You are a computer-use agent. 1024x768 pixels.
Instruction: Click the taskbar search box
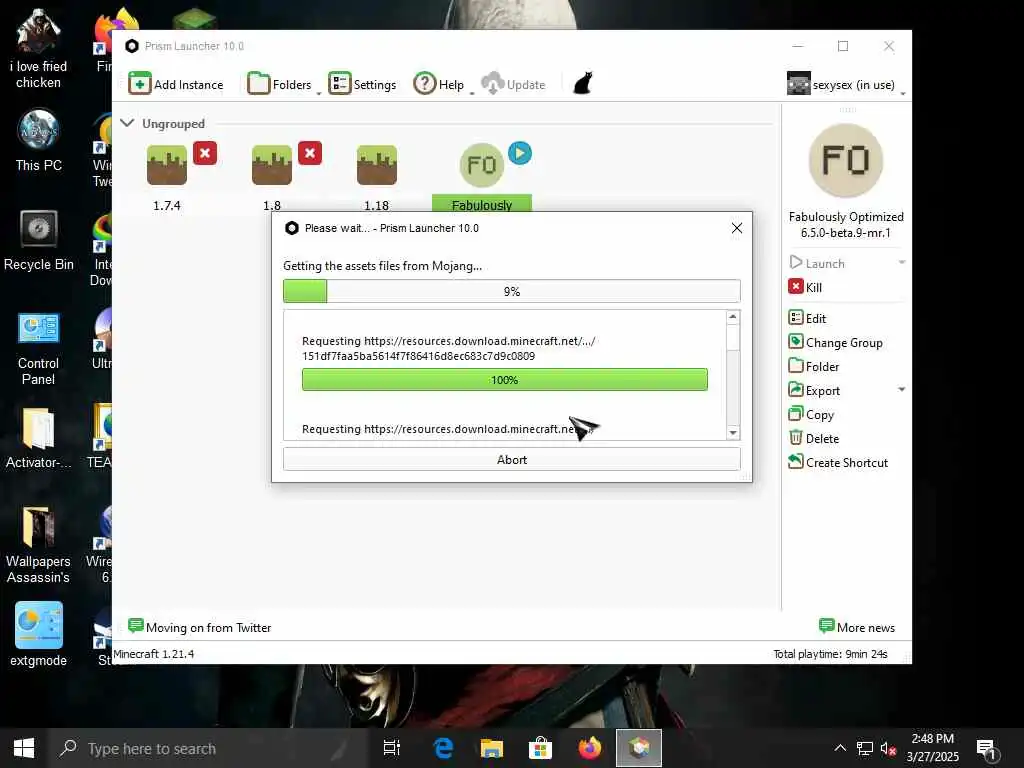[x=208, y=748]
